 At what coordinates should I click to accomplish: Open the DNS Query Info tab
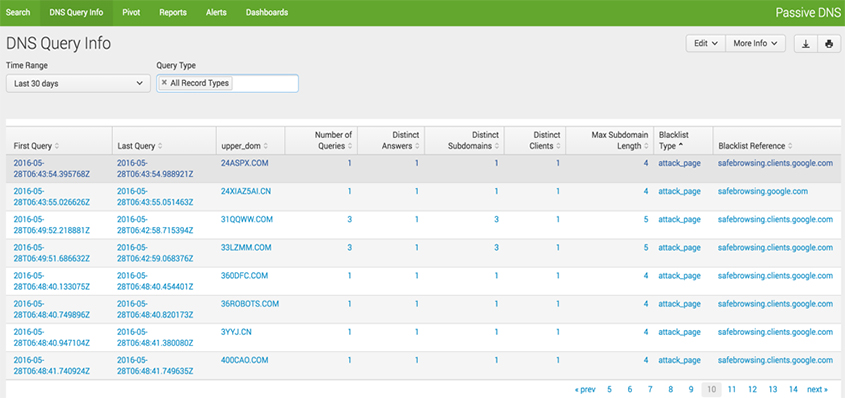click(76, 12)
